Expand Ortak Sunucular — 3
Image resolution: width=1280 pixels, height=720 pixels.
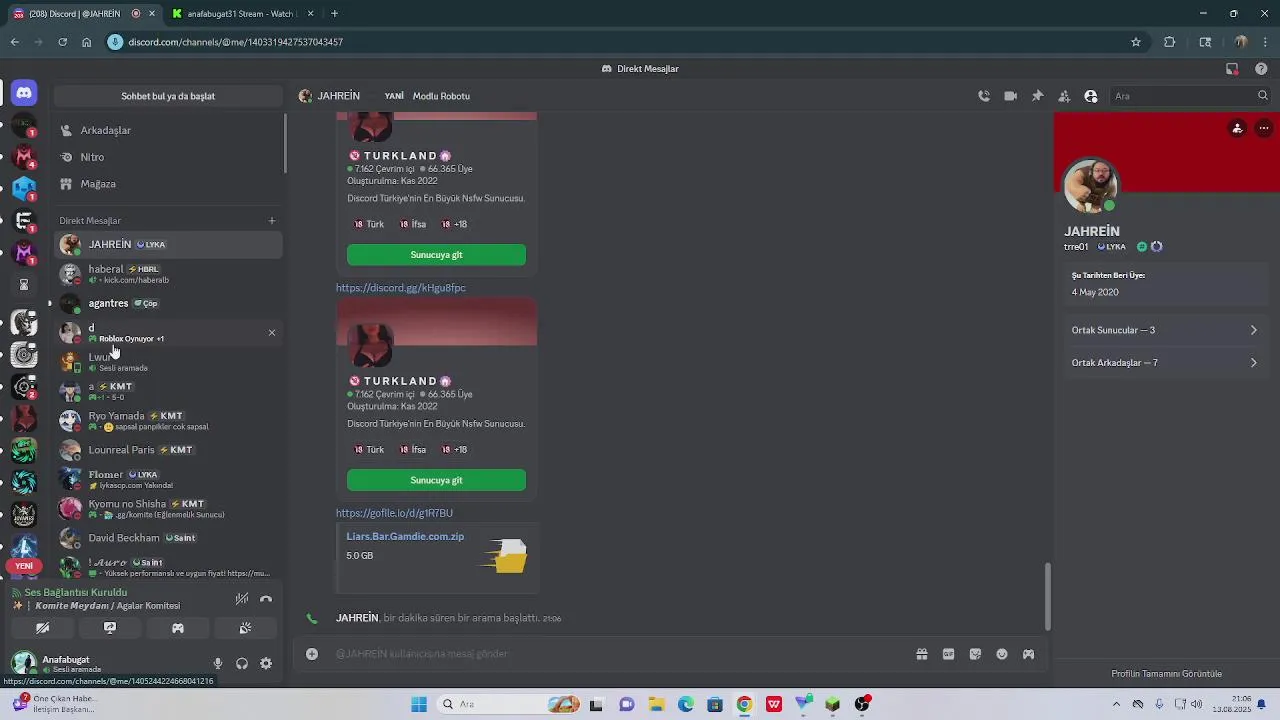click(1164, 330)
